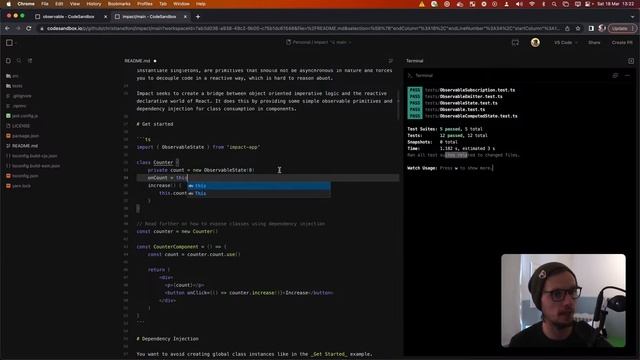Image resolution: width=640 pixels, height=360 pixels.
Task: Select second 'This' autocomplete suggestion
Action: [x=259, y=193]
